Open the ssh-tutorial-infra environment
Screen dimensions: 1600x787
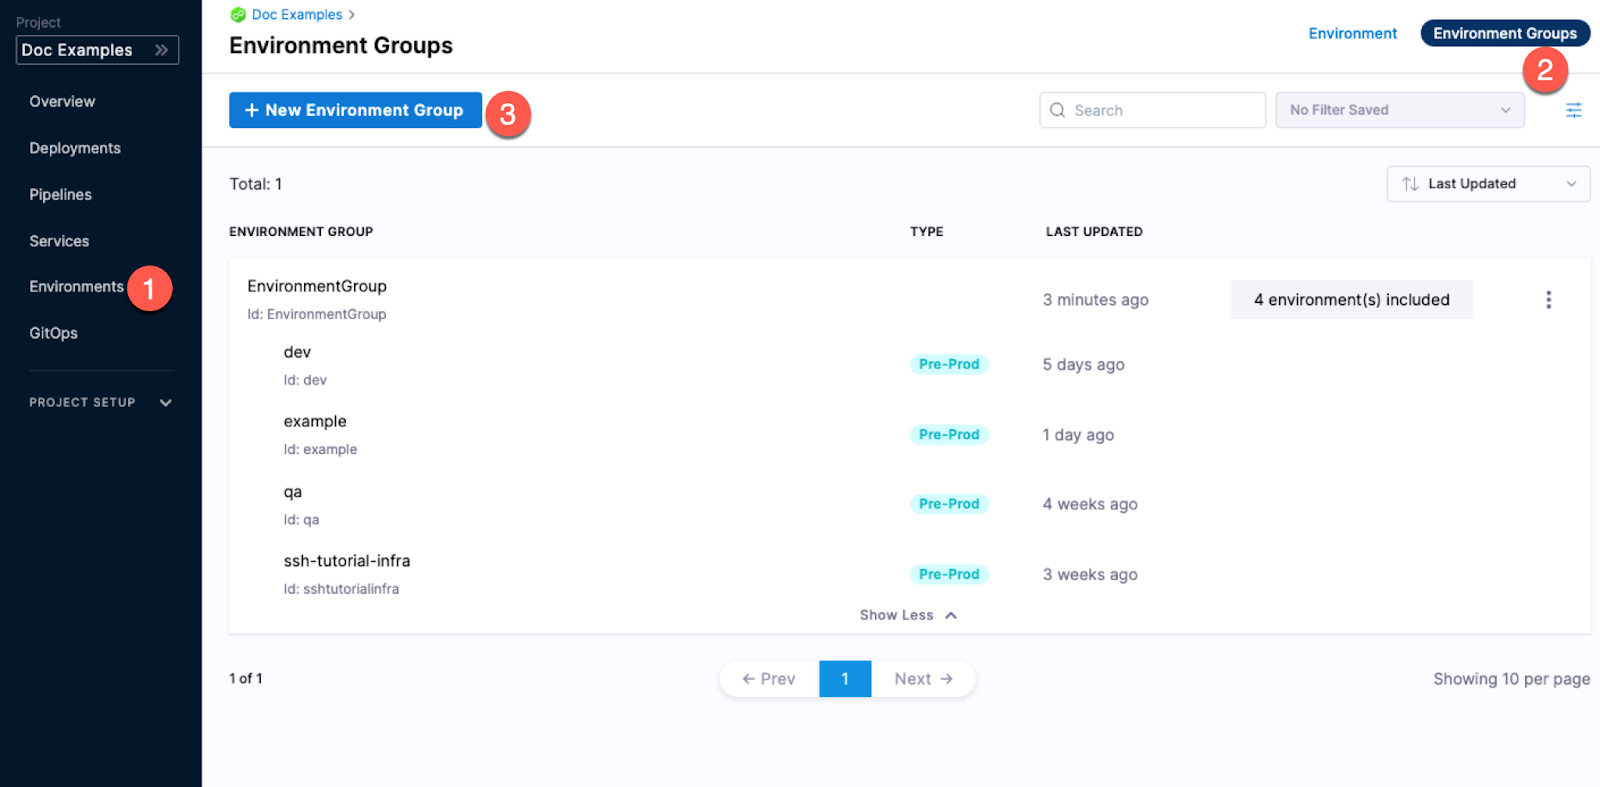pyautogui.click(x=347, y=561)
